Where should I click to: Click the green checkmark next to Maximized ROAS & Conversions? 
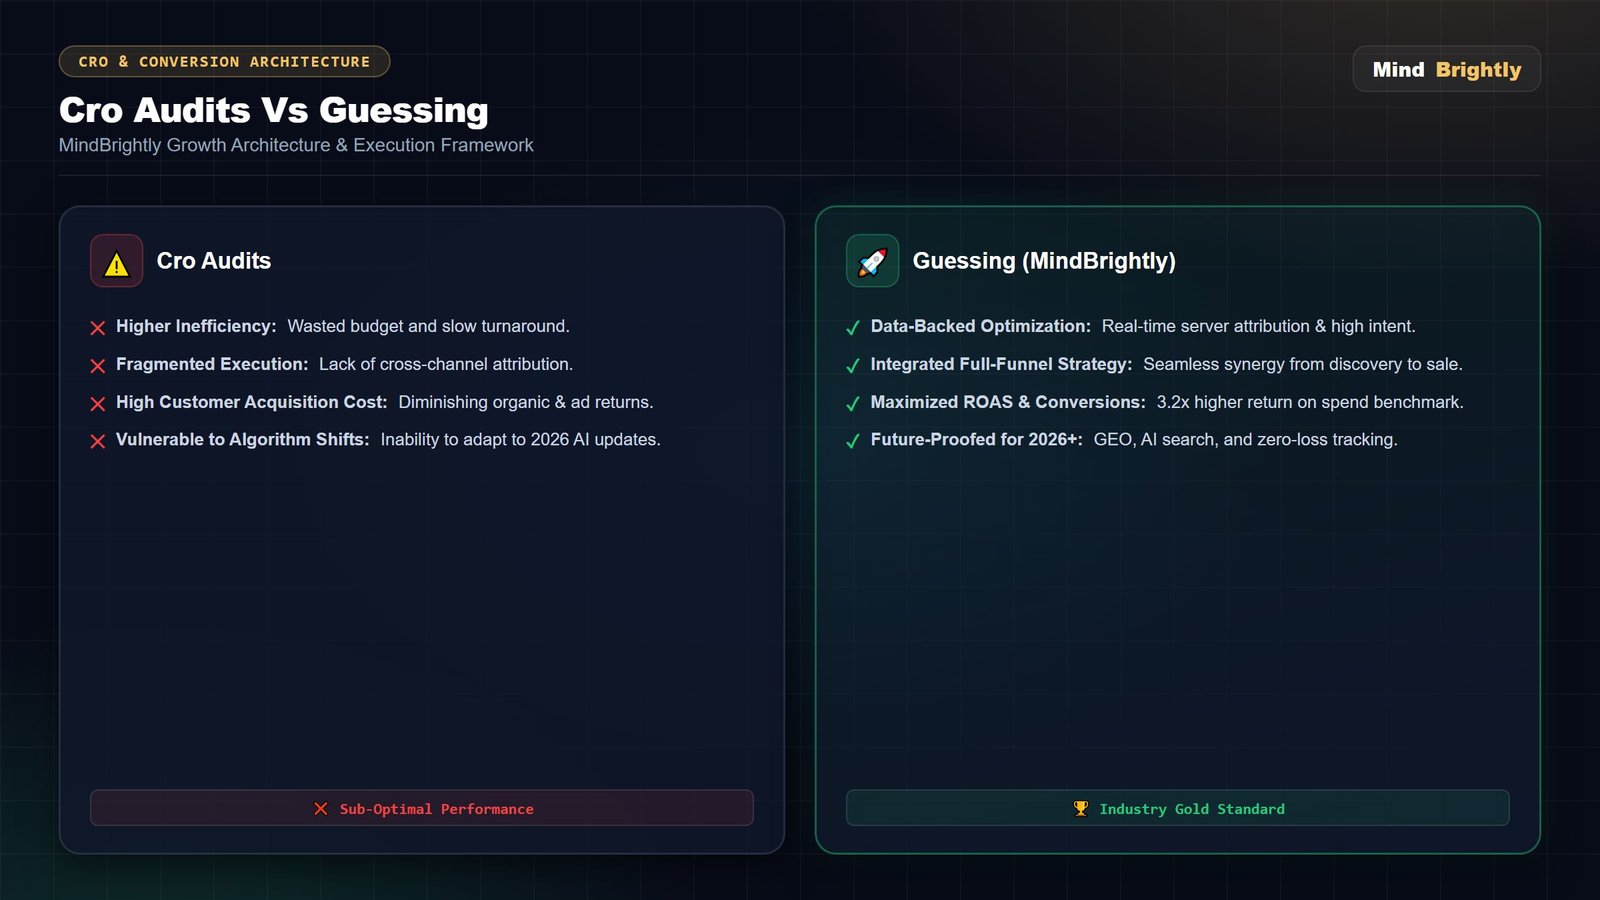853,404
